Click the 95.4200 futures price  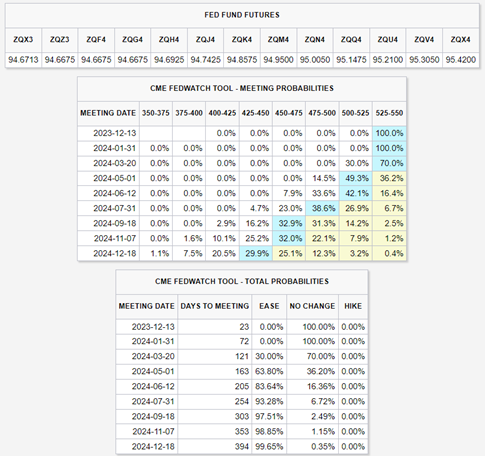[x=461, y=60]
